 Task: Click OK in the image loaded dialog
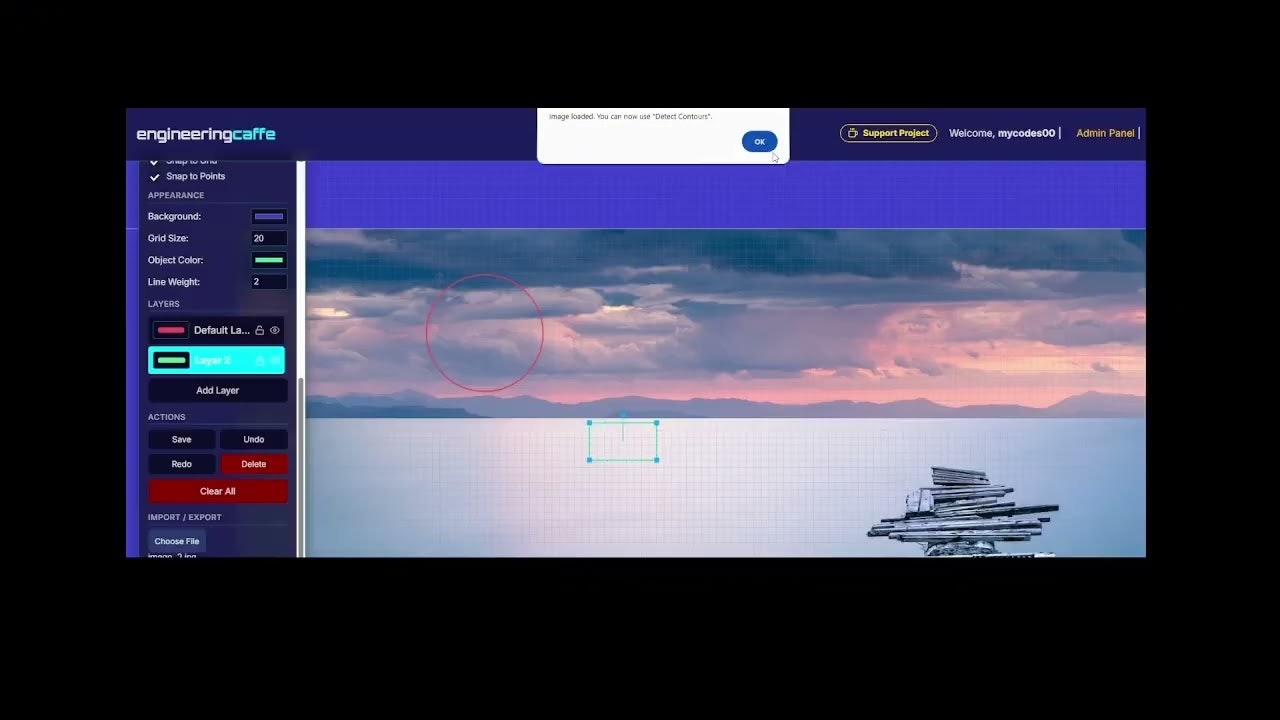tap(759, 141)
